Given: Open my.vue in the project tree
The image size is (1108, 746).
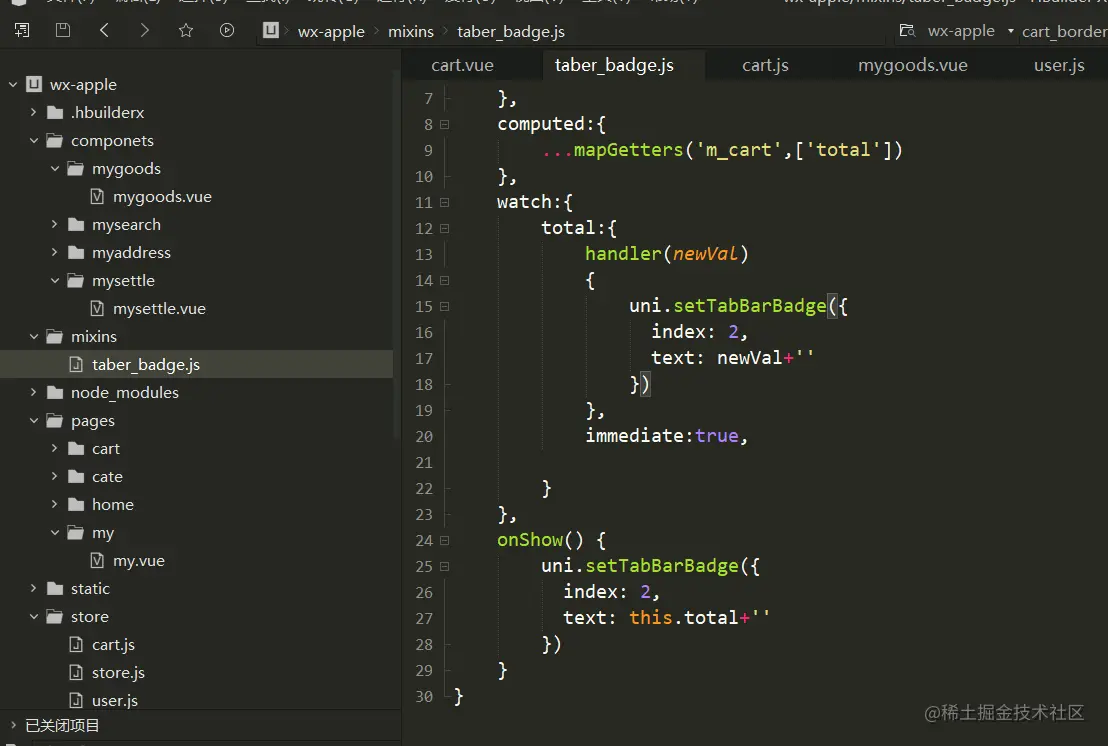Looking at the screenshot, I should pyautogui.click(x=138, y=561).
